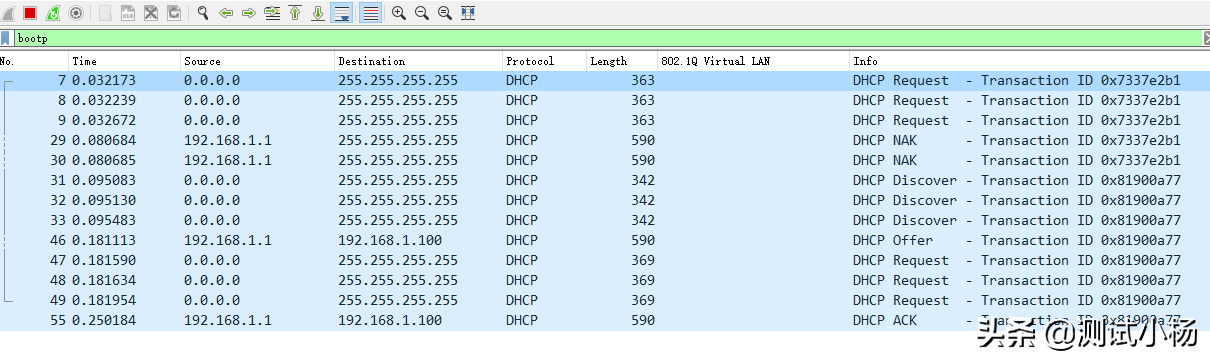Restart the current capture

tap(53, 13)
